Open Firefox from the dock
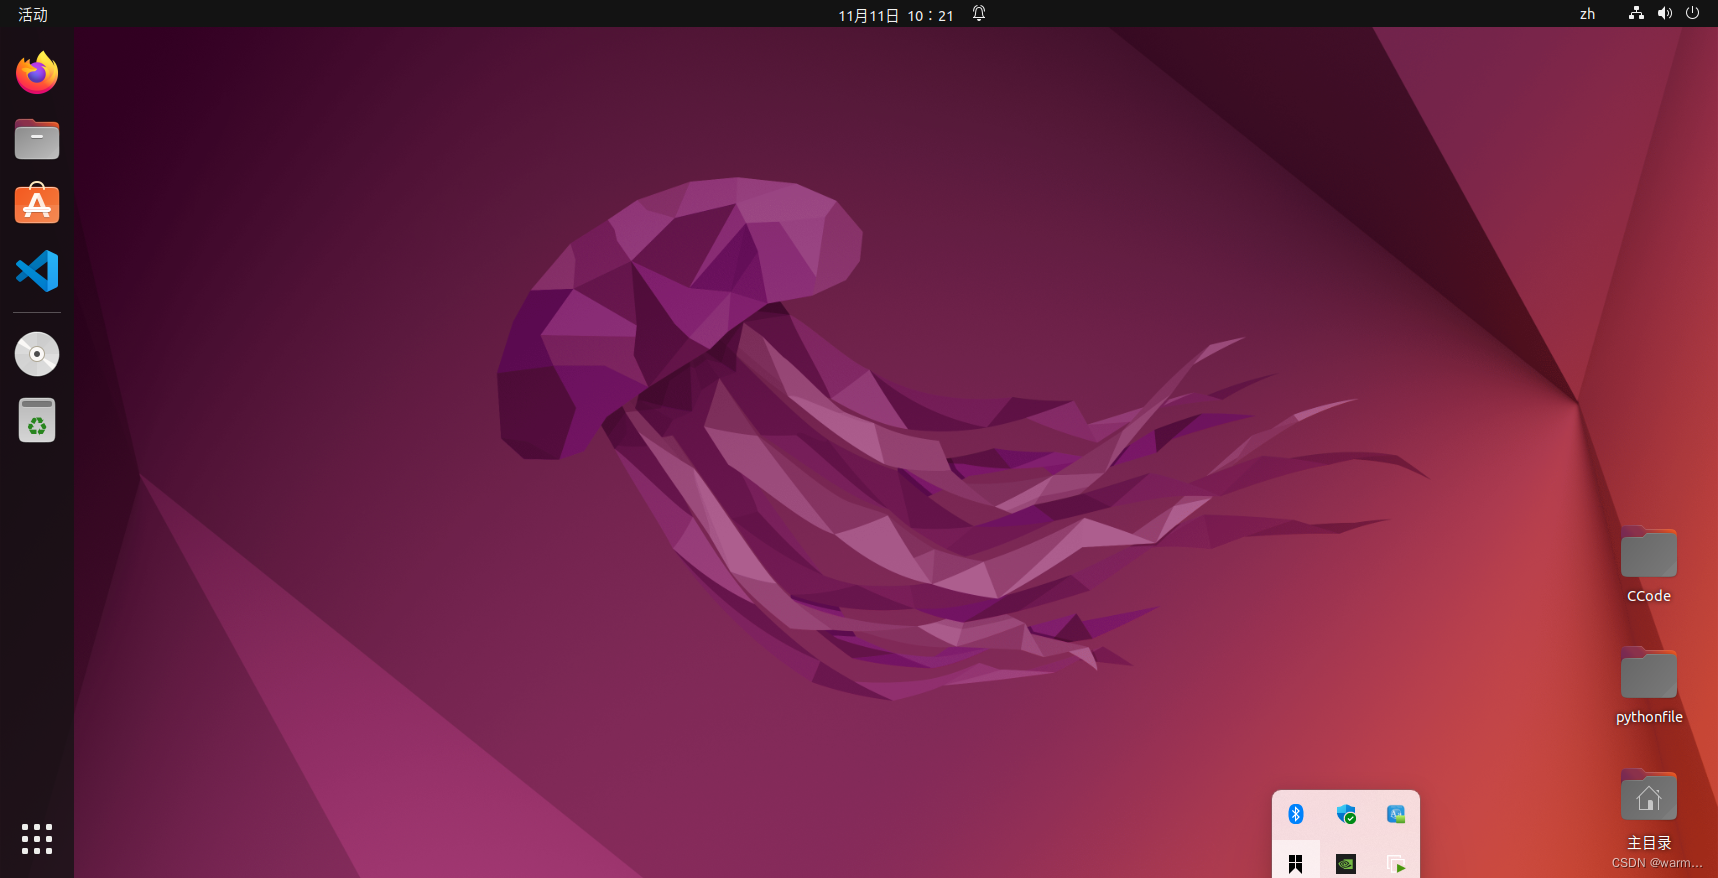 point(37,73)
